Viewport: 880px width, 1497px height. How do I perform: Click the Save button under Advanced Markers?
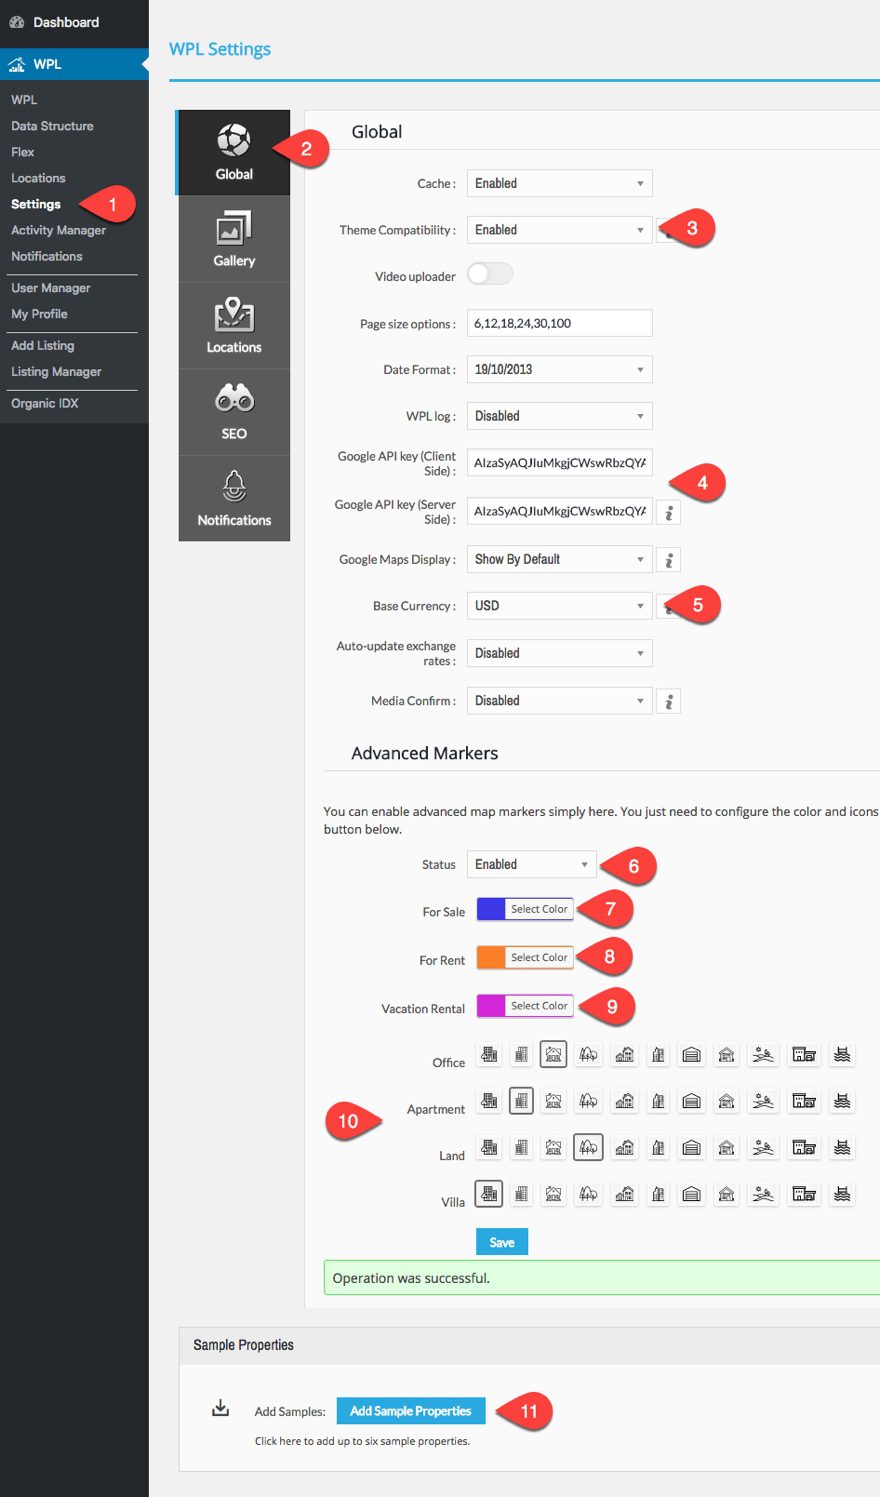501,1241
